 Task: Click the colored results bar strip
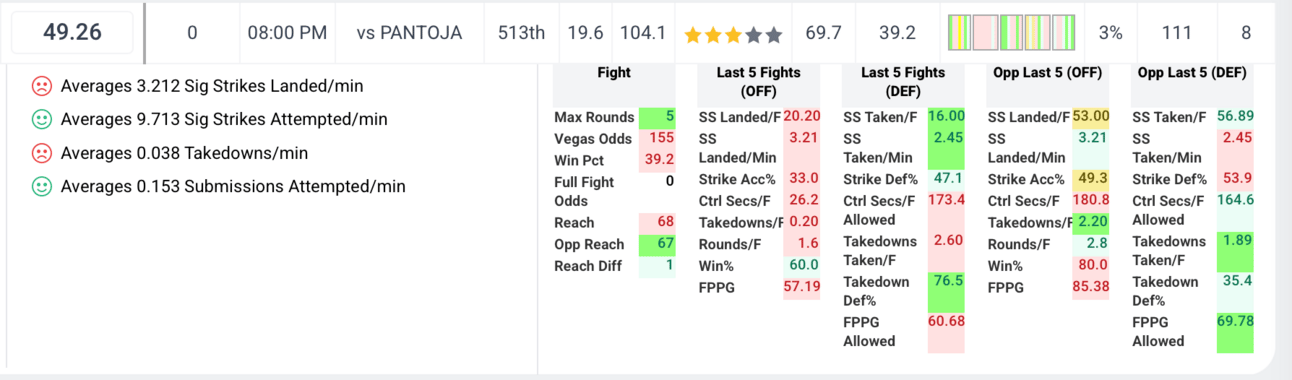pos(1011,33)
